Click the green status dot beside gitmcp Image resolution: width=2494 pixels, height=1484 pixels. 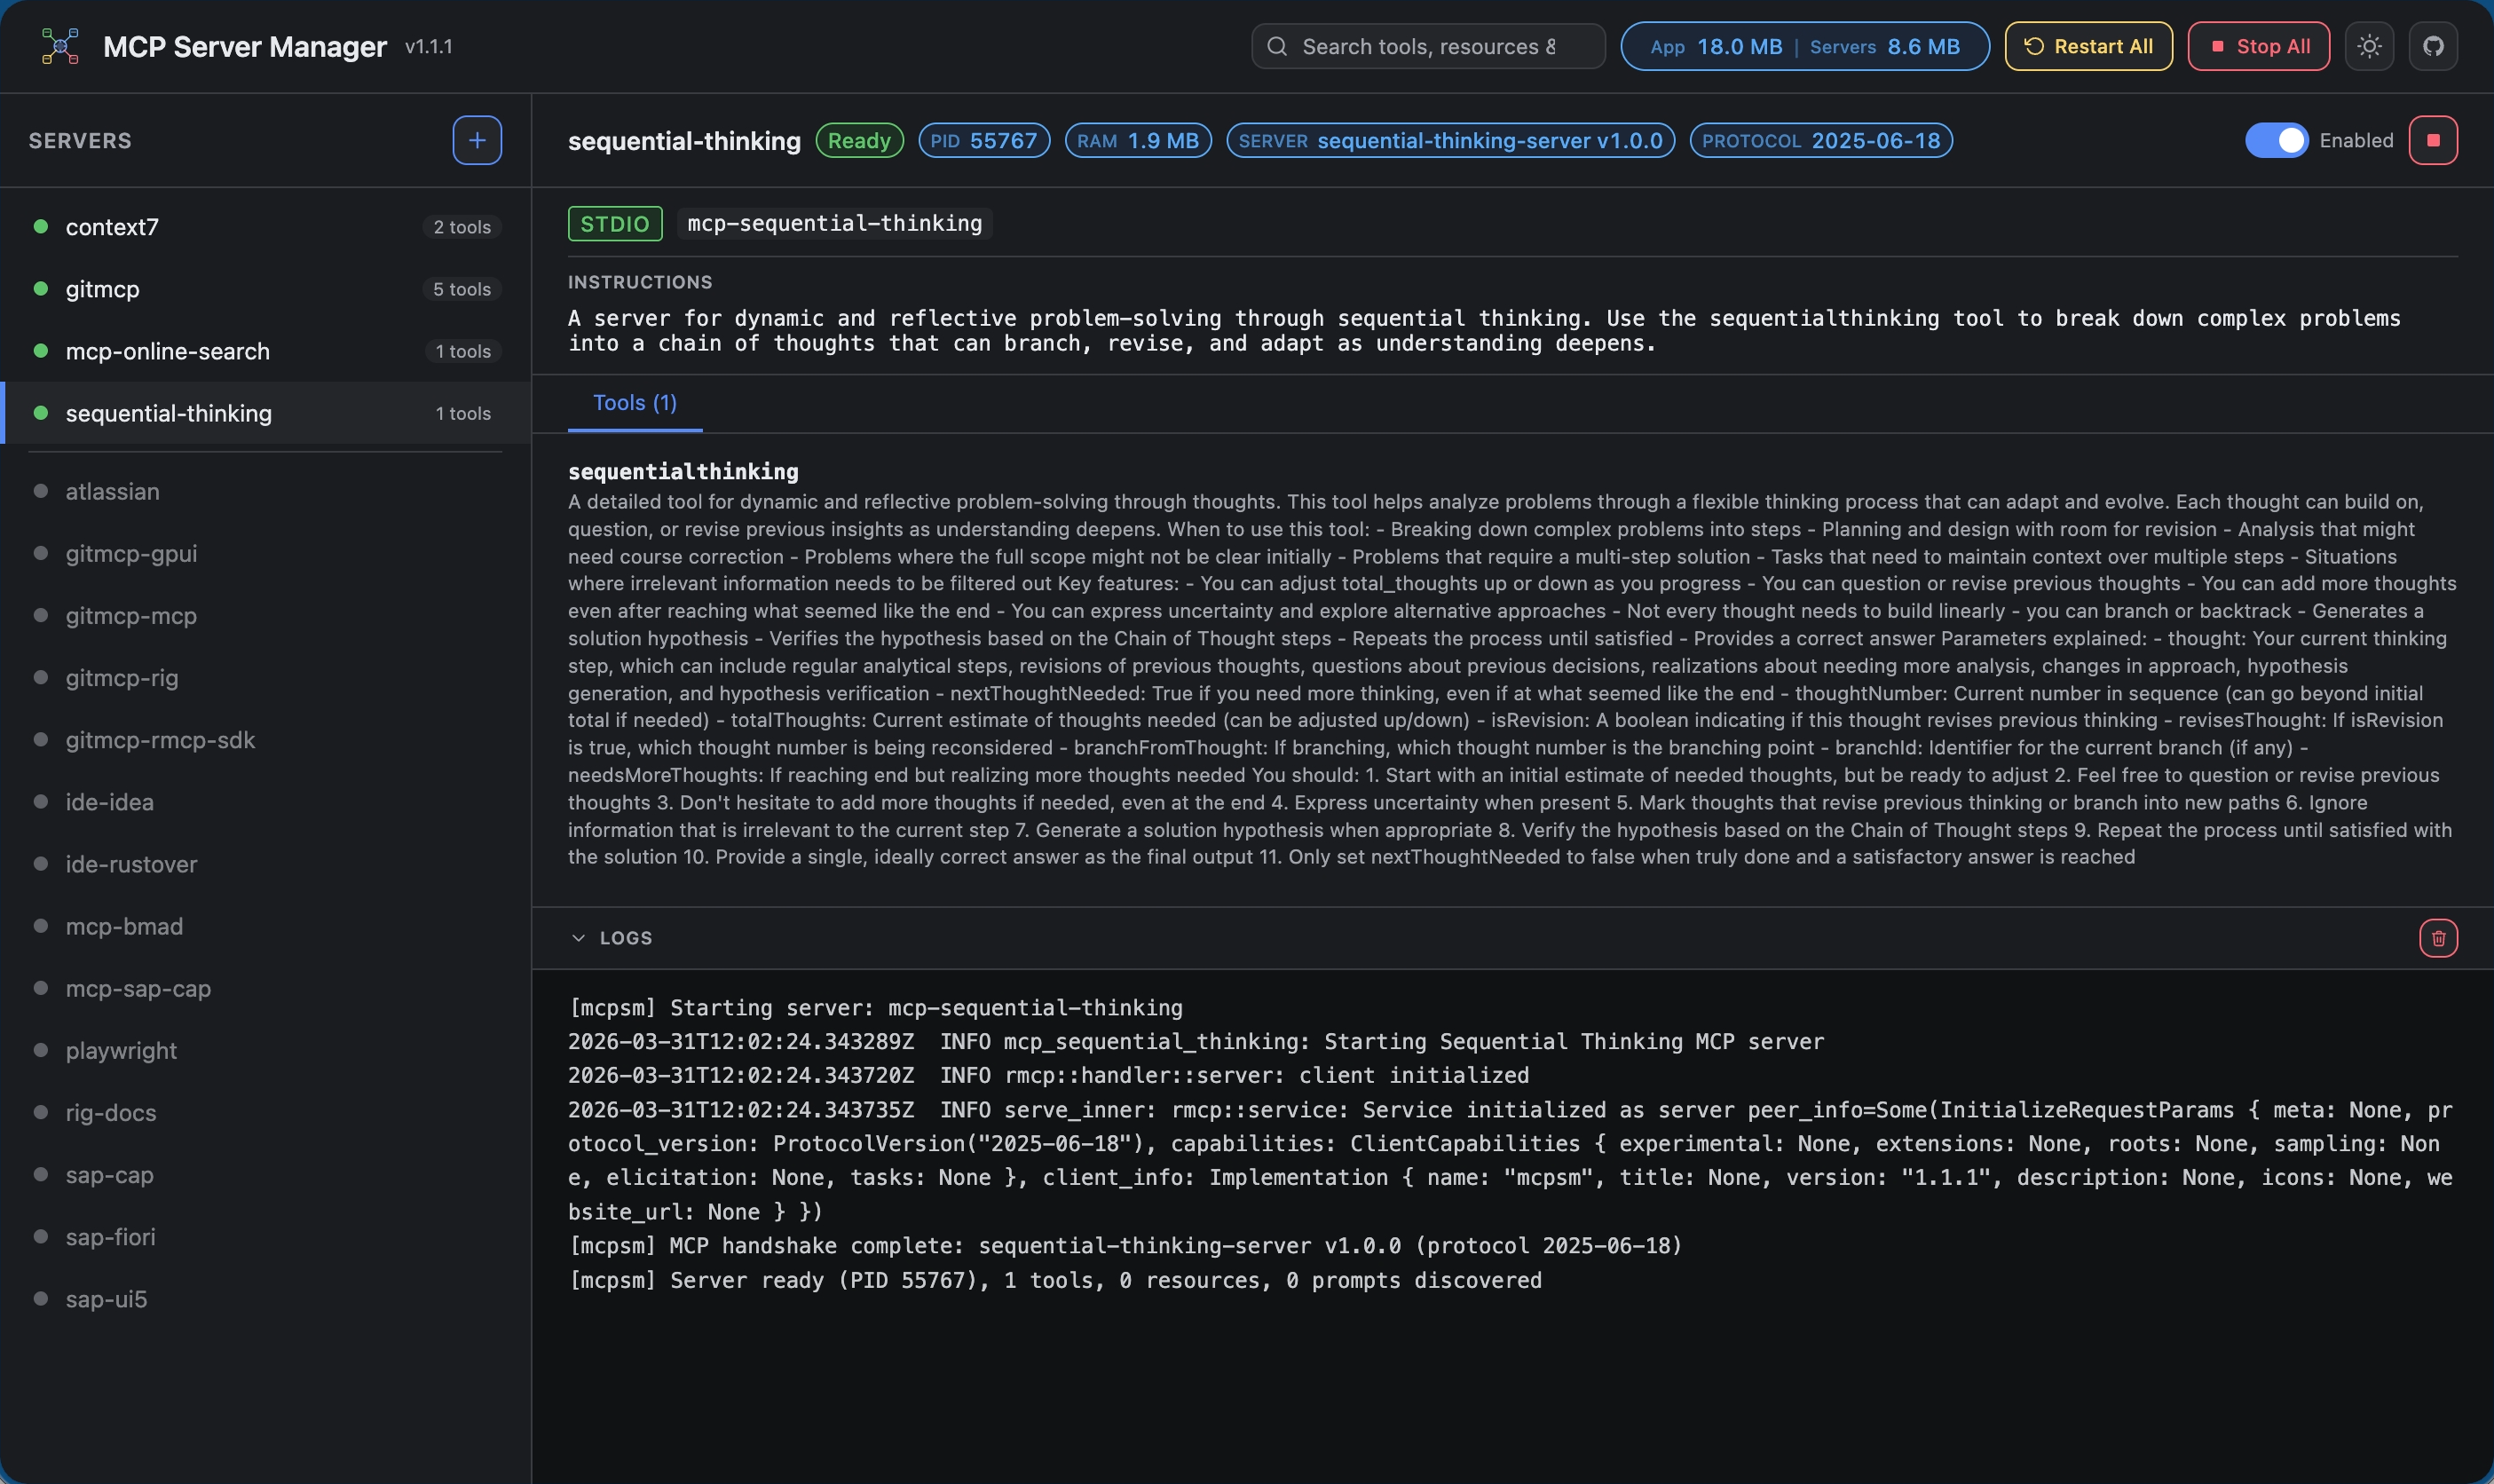click(40, 289)
